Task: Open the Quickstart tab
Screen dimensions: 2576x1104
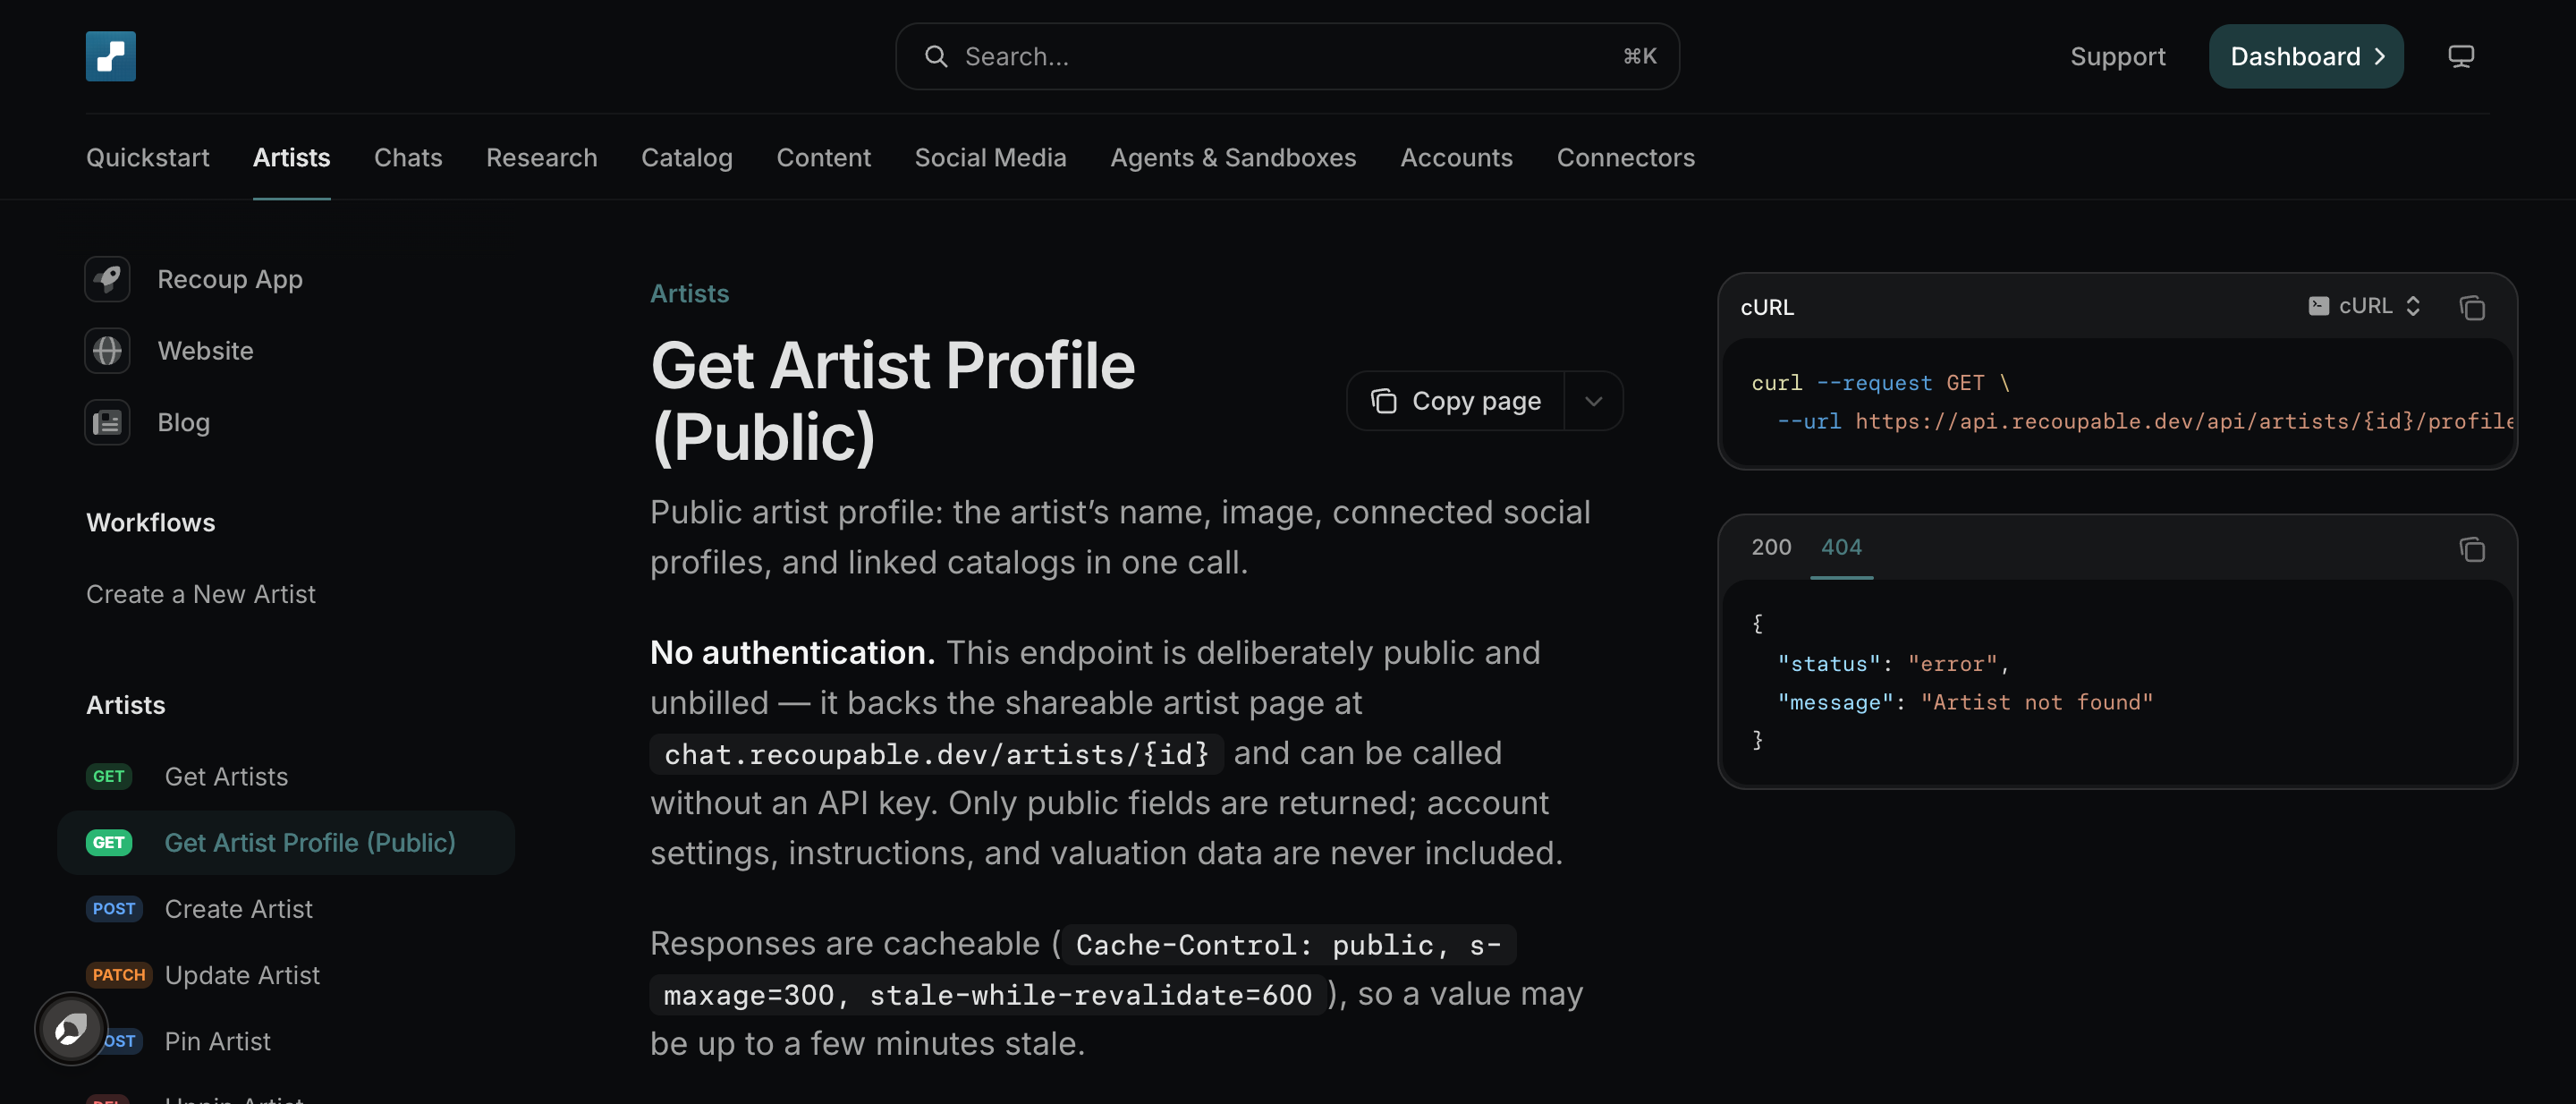Action: pos(148,157)
